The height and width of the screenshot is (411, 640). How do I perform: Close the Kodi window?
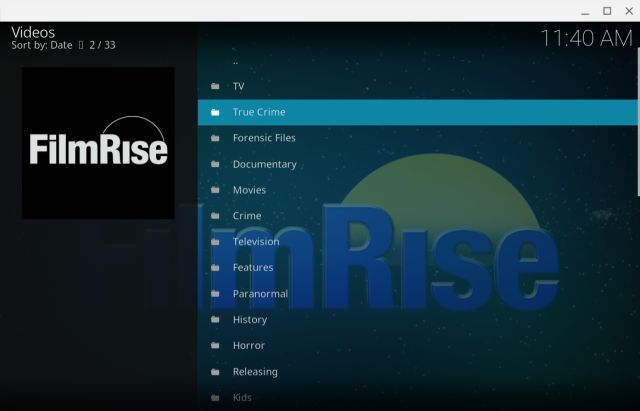(x=629, y=11)
